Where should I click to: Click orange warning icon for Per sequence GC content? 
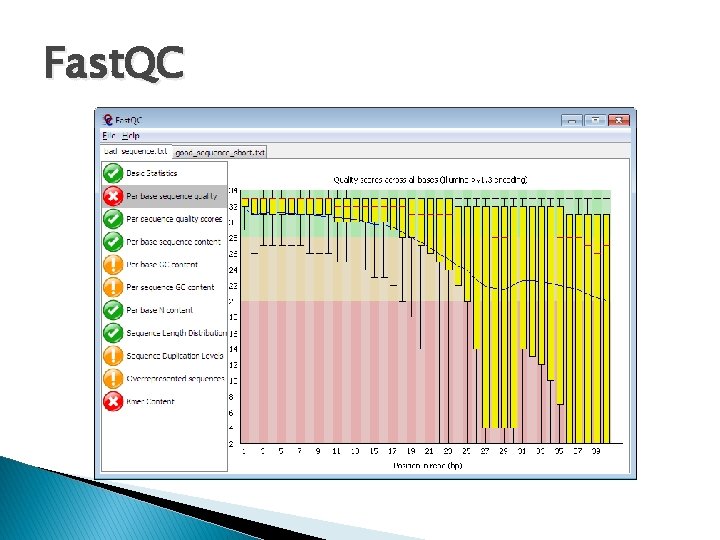tap(112, 287)
